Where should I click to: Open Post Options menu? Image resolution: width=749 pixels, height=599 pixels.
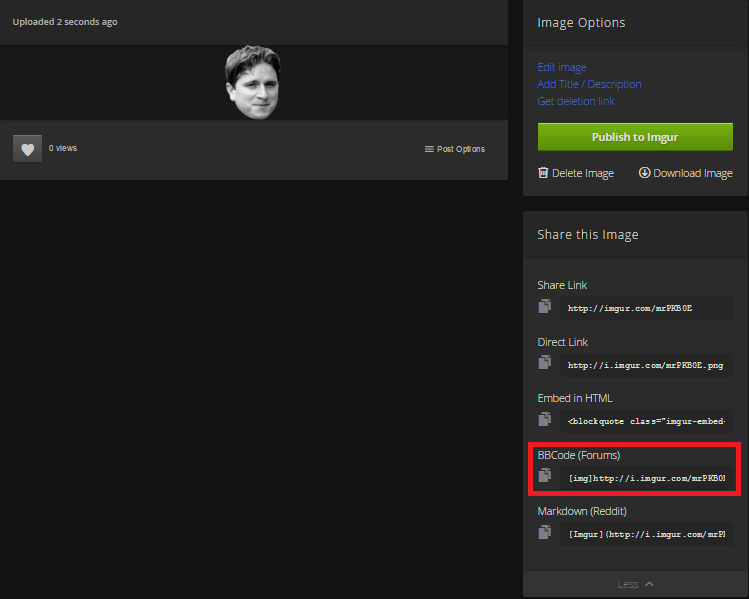(x=455, y=149)
